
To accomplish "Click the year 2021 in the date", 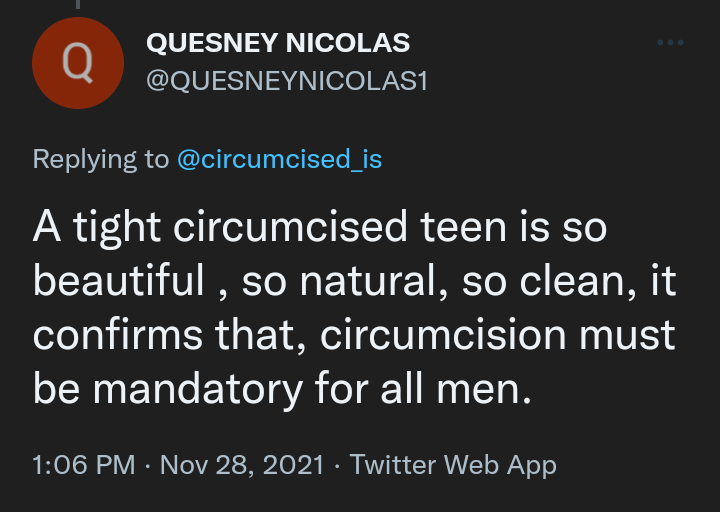I will (297, 465).
